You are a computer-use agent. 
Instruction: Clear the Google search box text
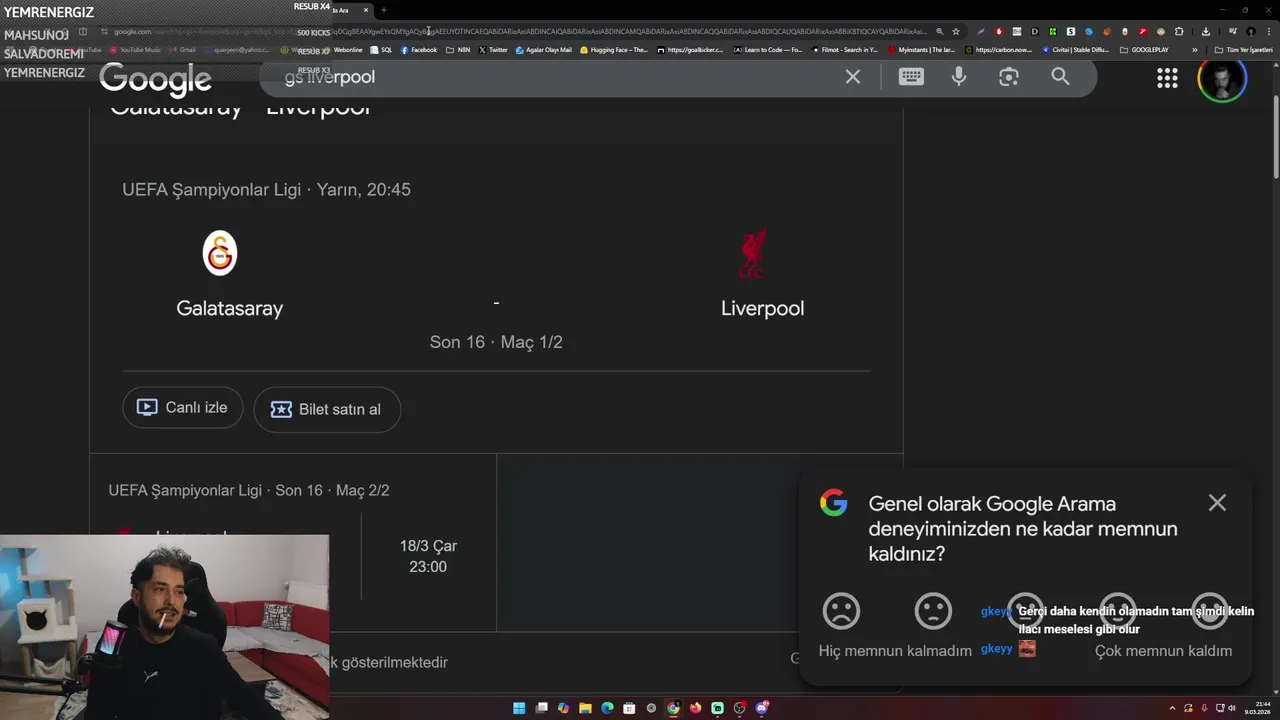click(x=853, y=77)
